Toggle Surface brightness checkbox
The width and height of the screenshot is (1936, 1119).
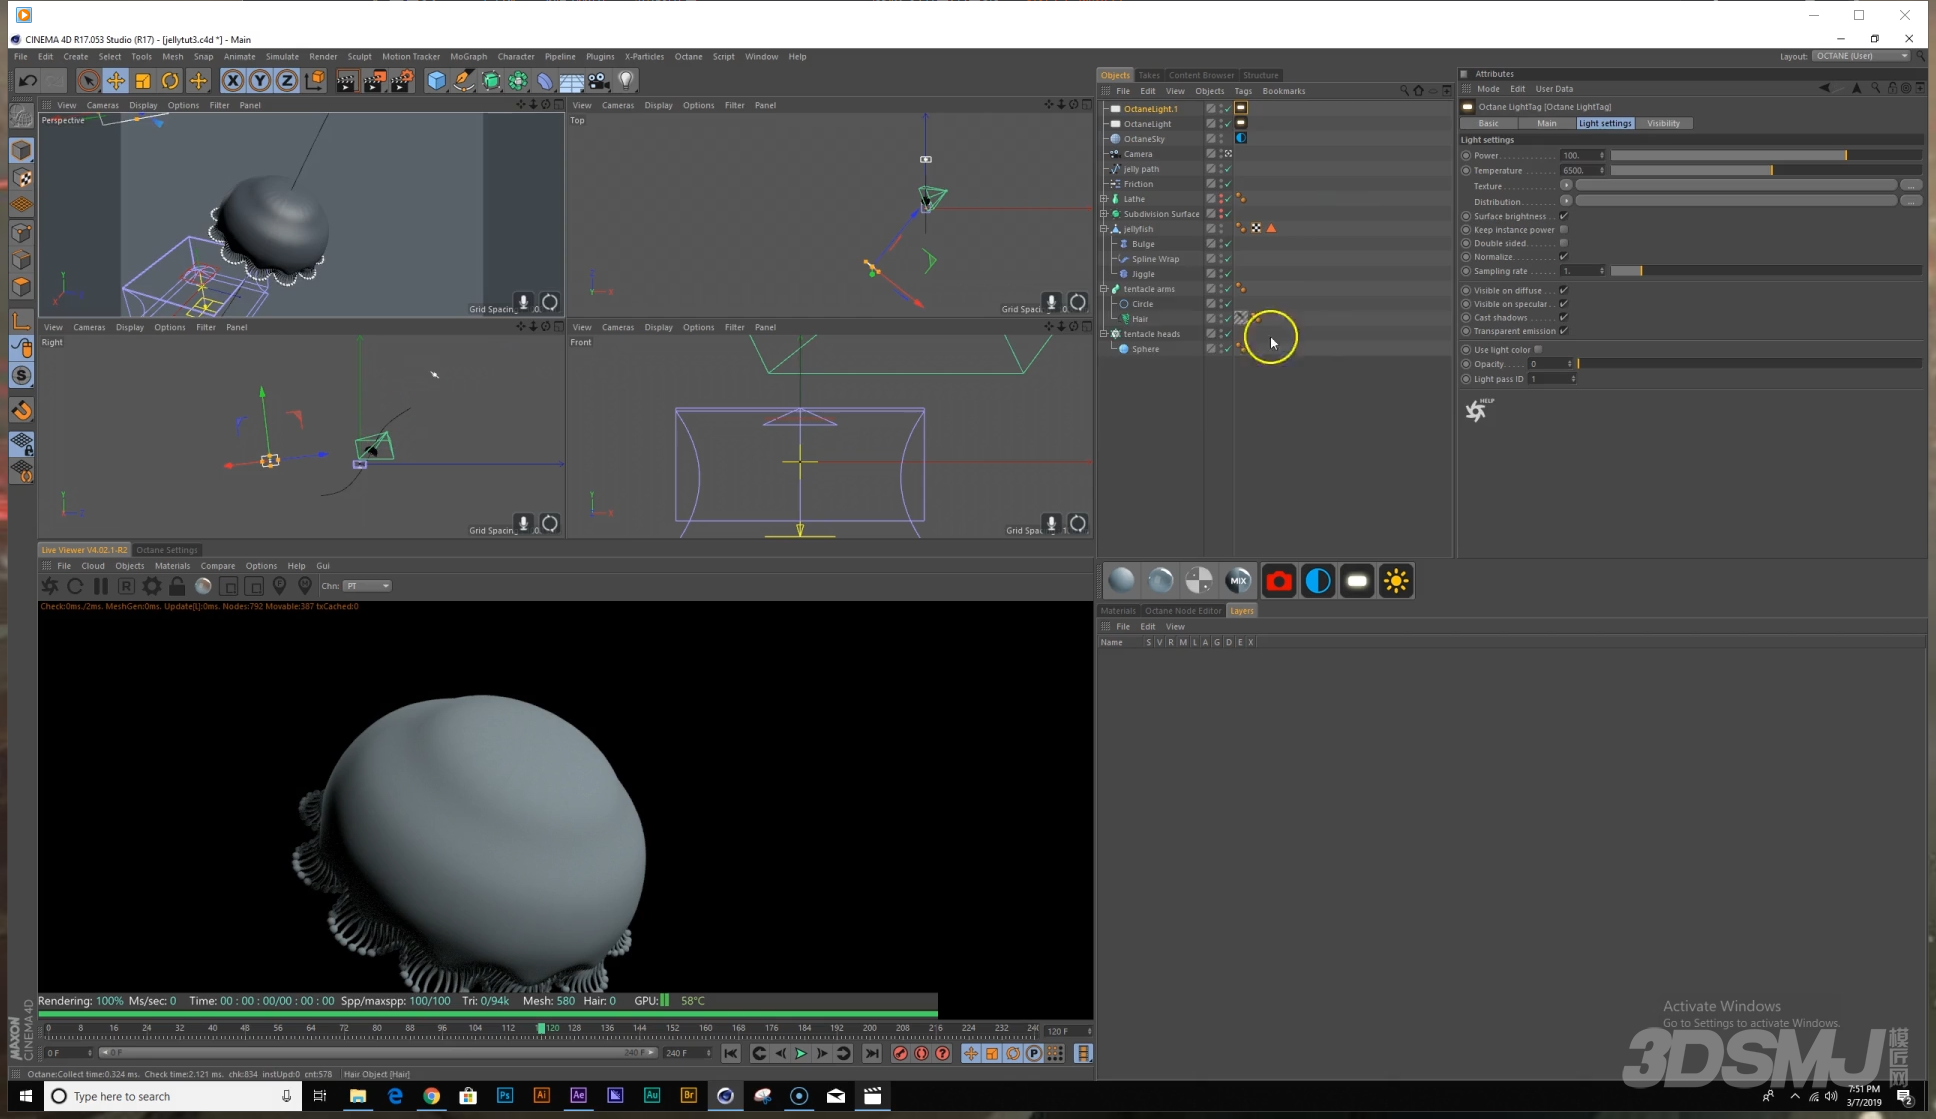pyautogui.click(x=1564, y=216)
